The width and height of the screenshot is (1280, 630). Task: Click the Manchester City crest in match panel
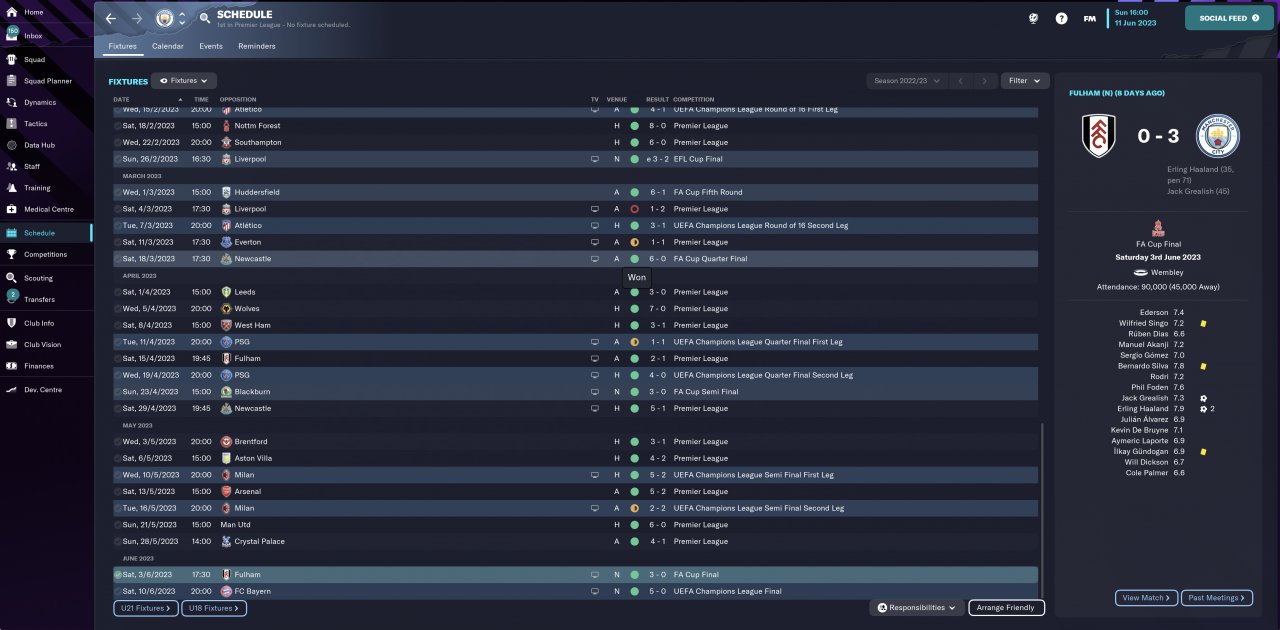click(x=1217, y=136)
